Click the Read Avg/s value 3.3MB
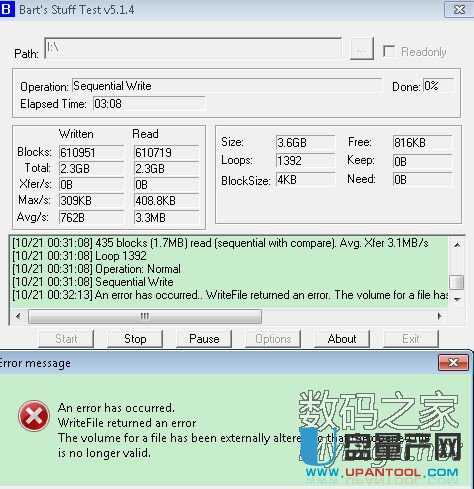Screen dimensions: 474x489 click(167, 217)
